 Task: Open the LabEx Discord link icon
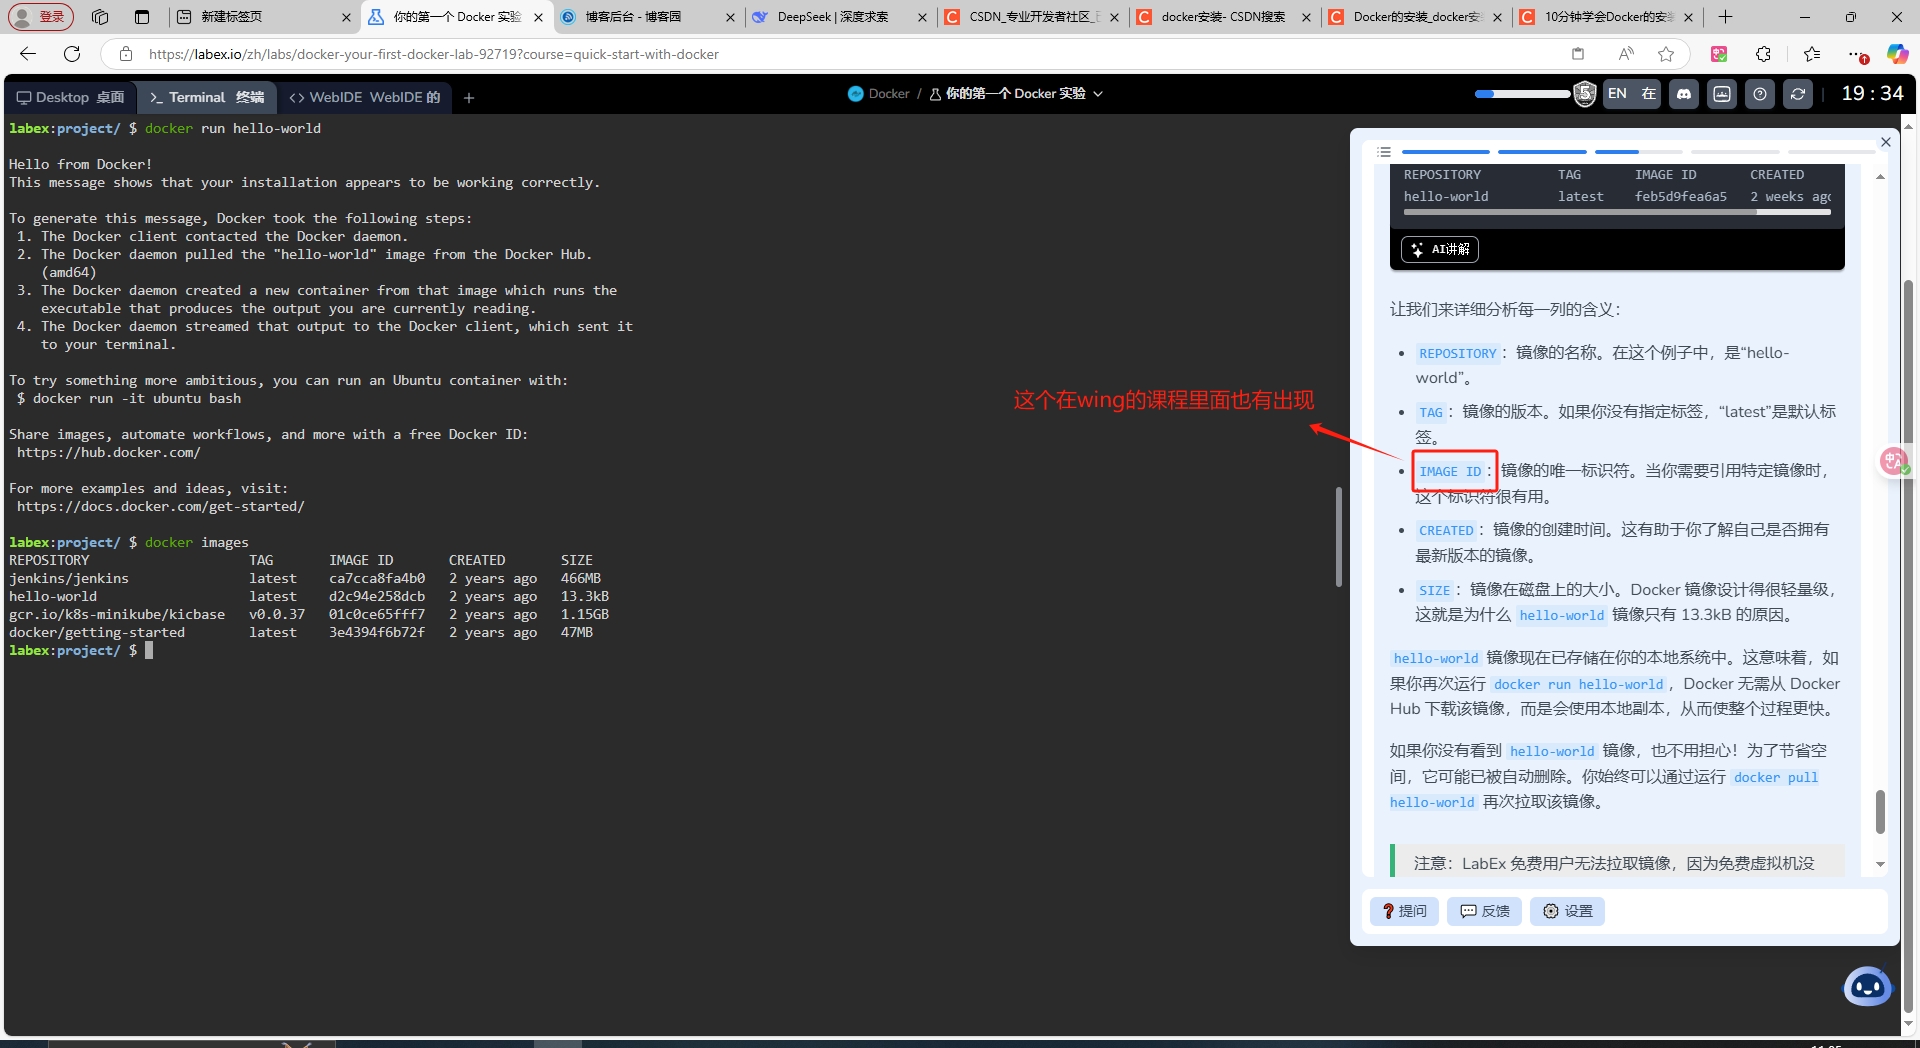point(1684,94)
